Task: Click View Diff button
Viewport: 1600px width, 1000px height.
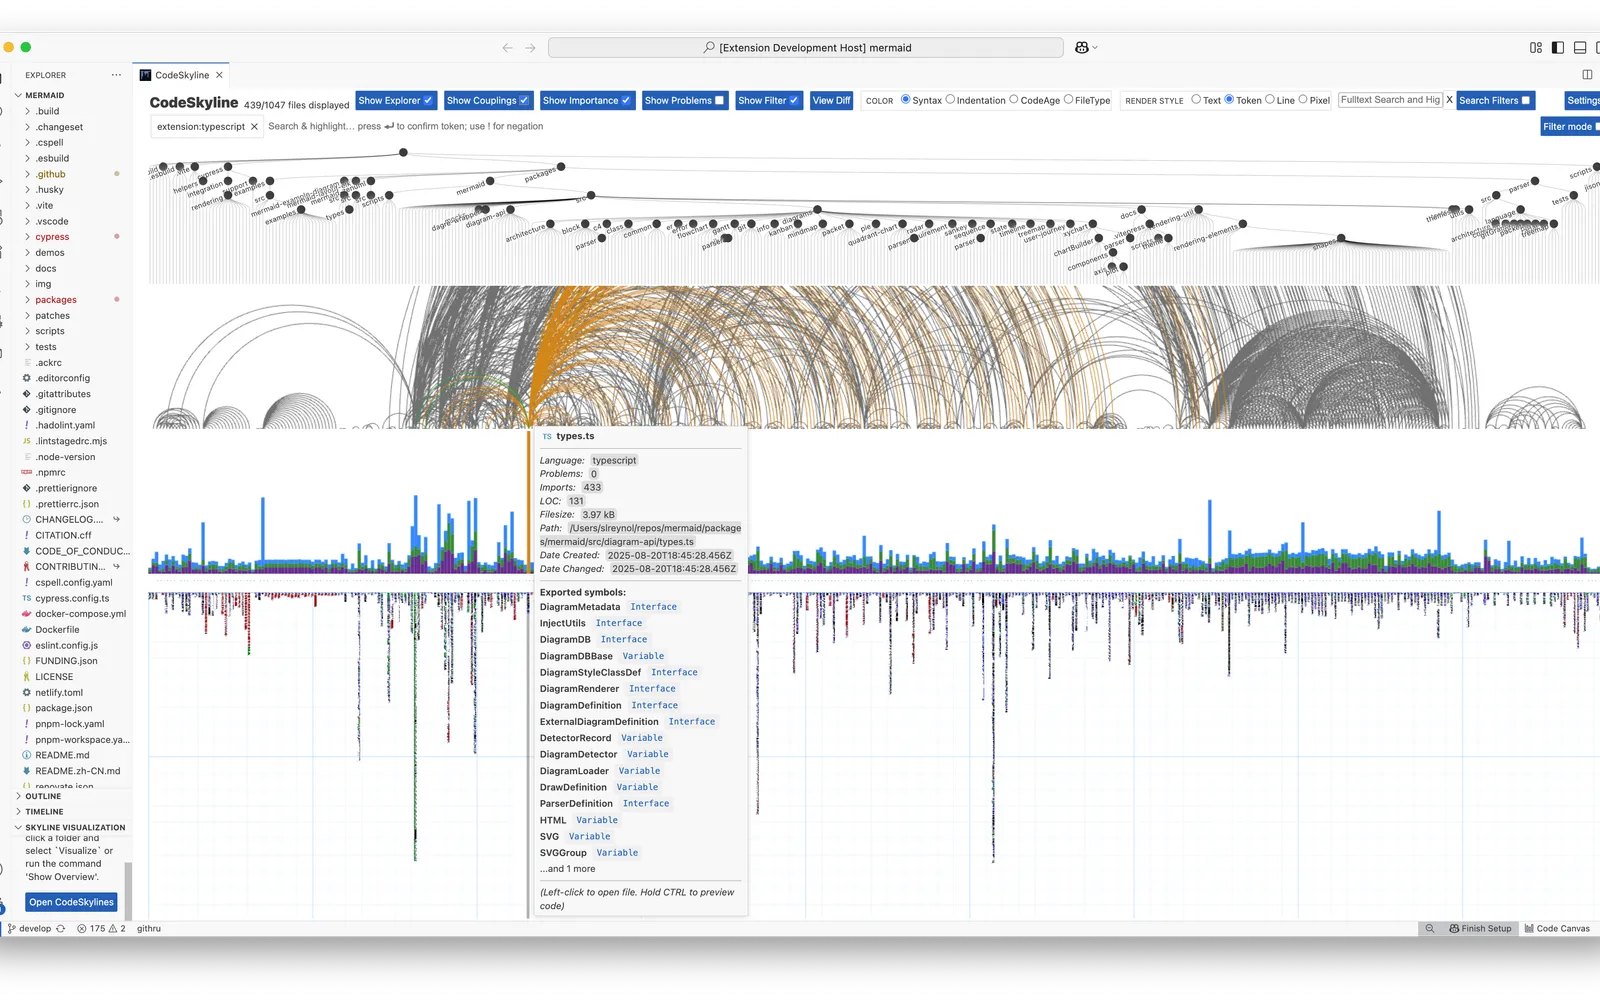Action: [x=831, y=100]
